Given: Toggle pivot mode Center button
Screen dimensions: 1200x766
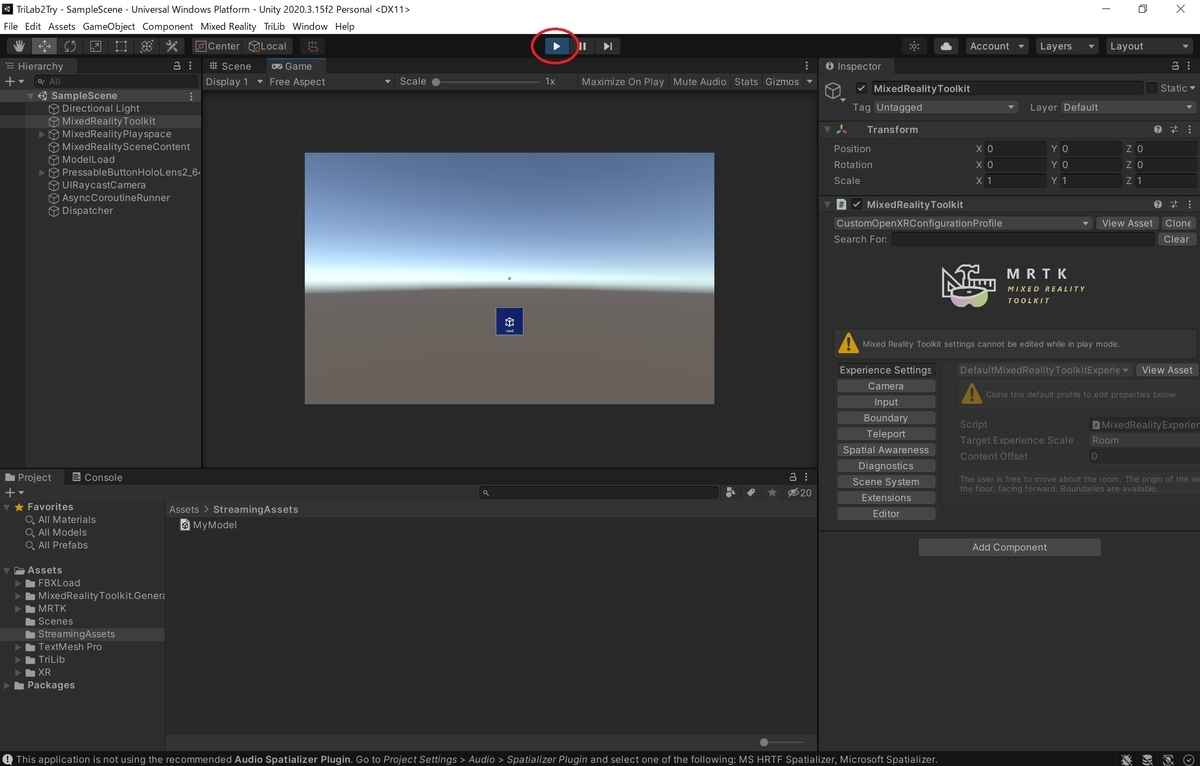Looking at the screenshot, I should coord(217,46).
